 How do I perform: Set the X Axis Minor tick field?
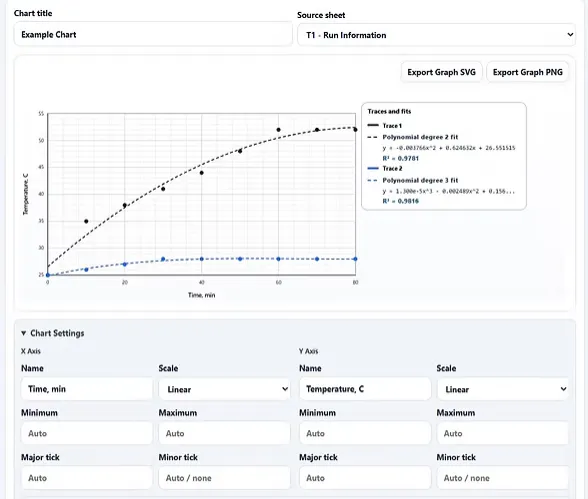224,478
